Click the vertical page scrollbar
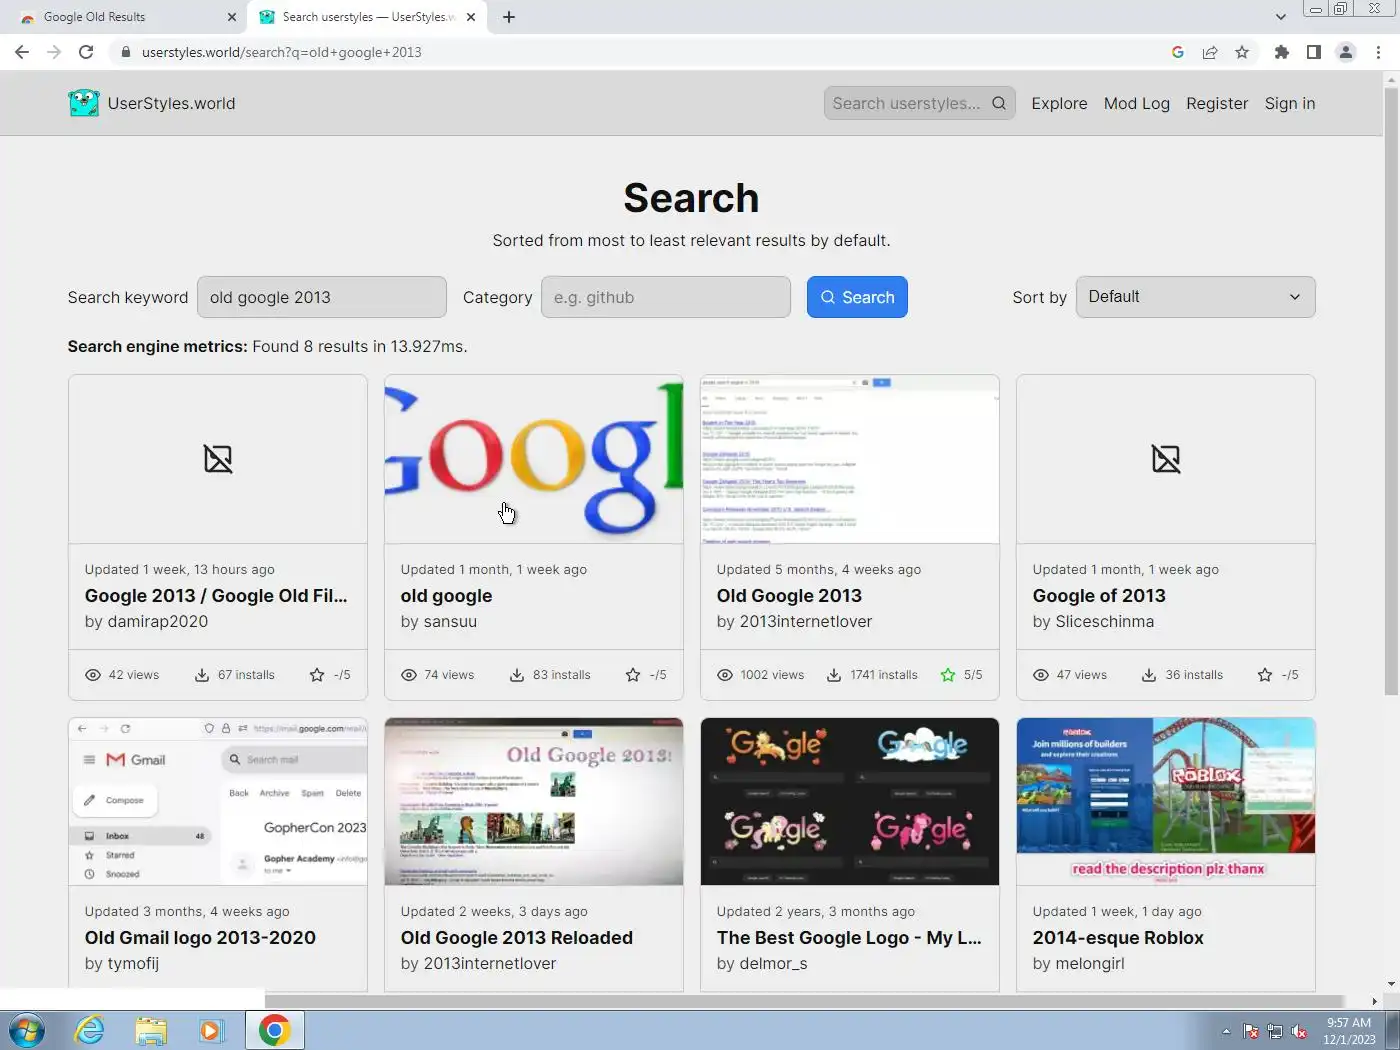1400x1050 pixels. coord(1391,390)
